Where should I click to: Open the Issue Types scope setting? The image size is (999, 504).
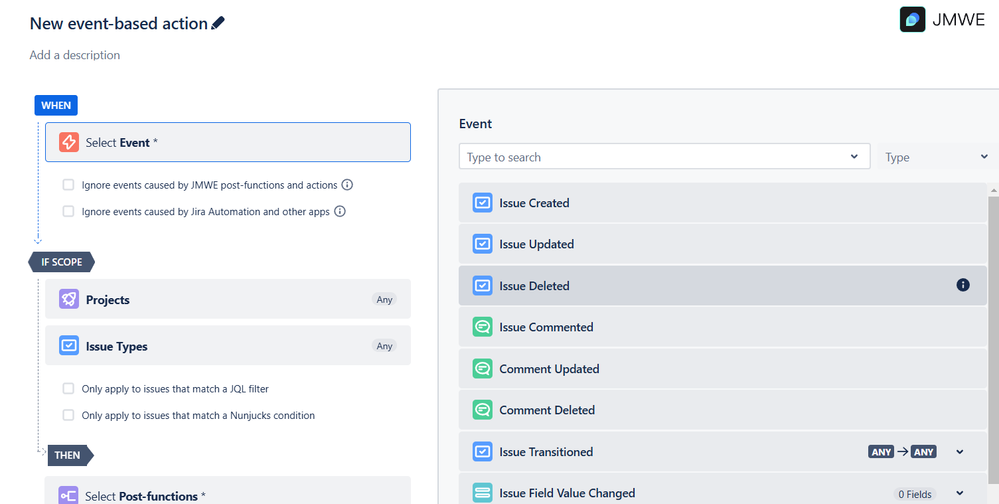(x=227, y=345)
